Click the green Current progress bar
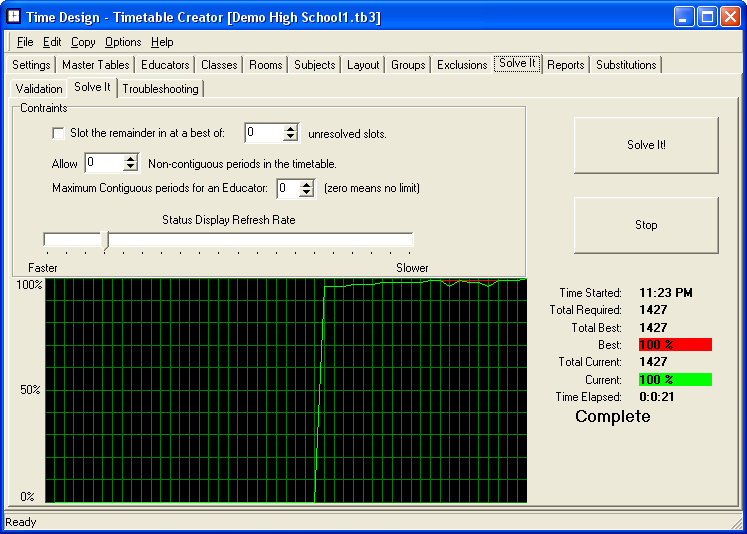 tap(674, 380)
